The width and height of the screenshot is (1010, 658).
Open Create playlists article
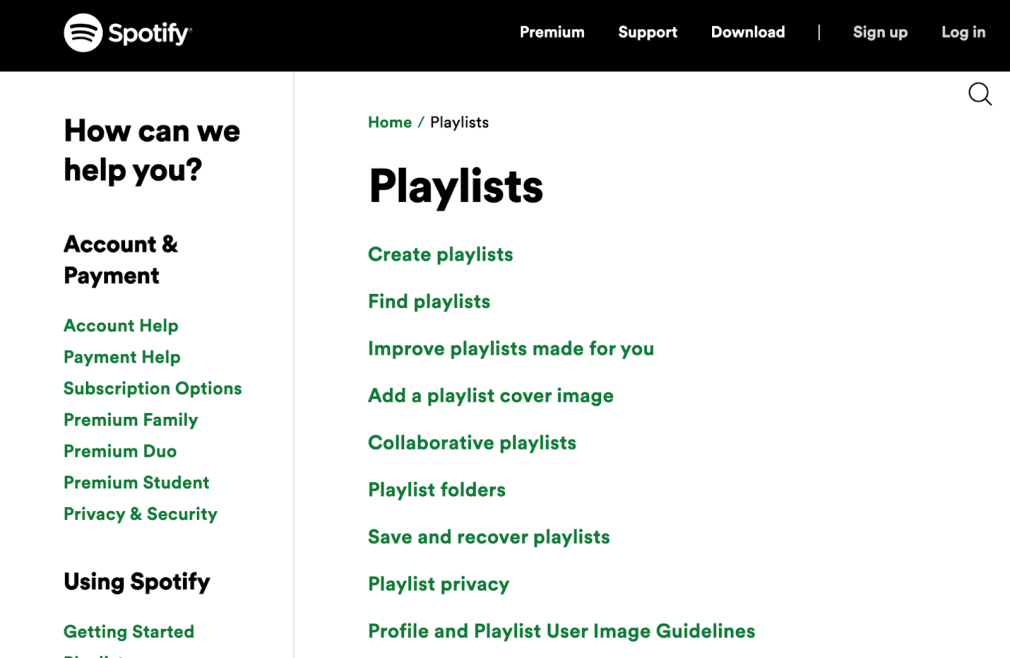click(x=441, y=254)
